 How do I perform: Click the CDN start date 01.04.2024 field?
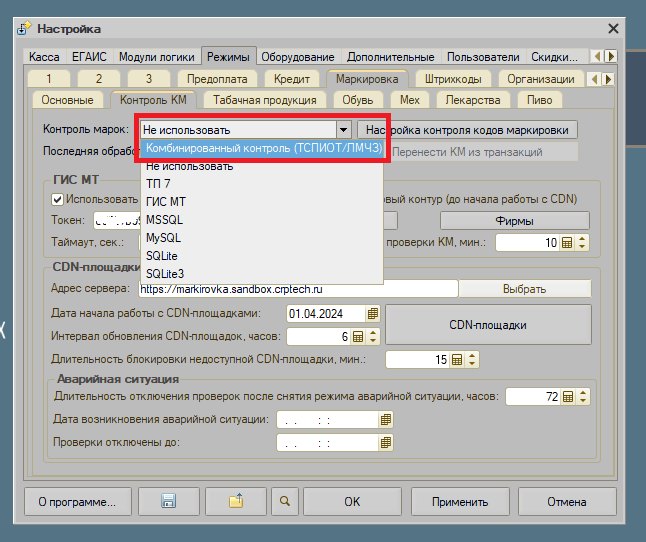[325, 314]
